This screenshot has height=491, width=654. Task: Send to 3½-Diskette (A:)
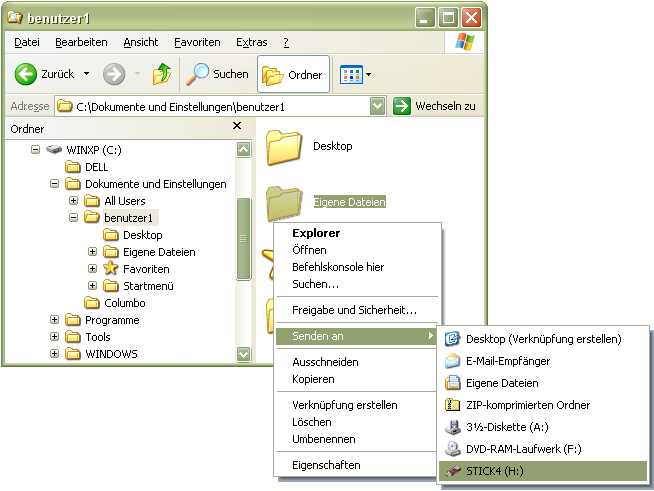pyautogui.click(x=543, y=427)
